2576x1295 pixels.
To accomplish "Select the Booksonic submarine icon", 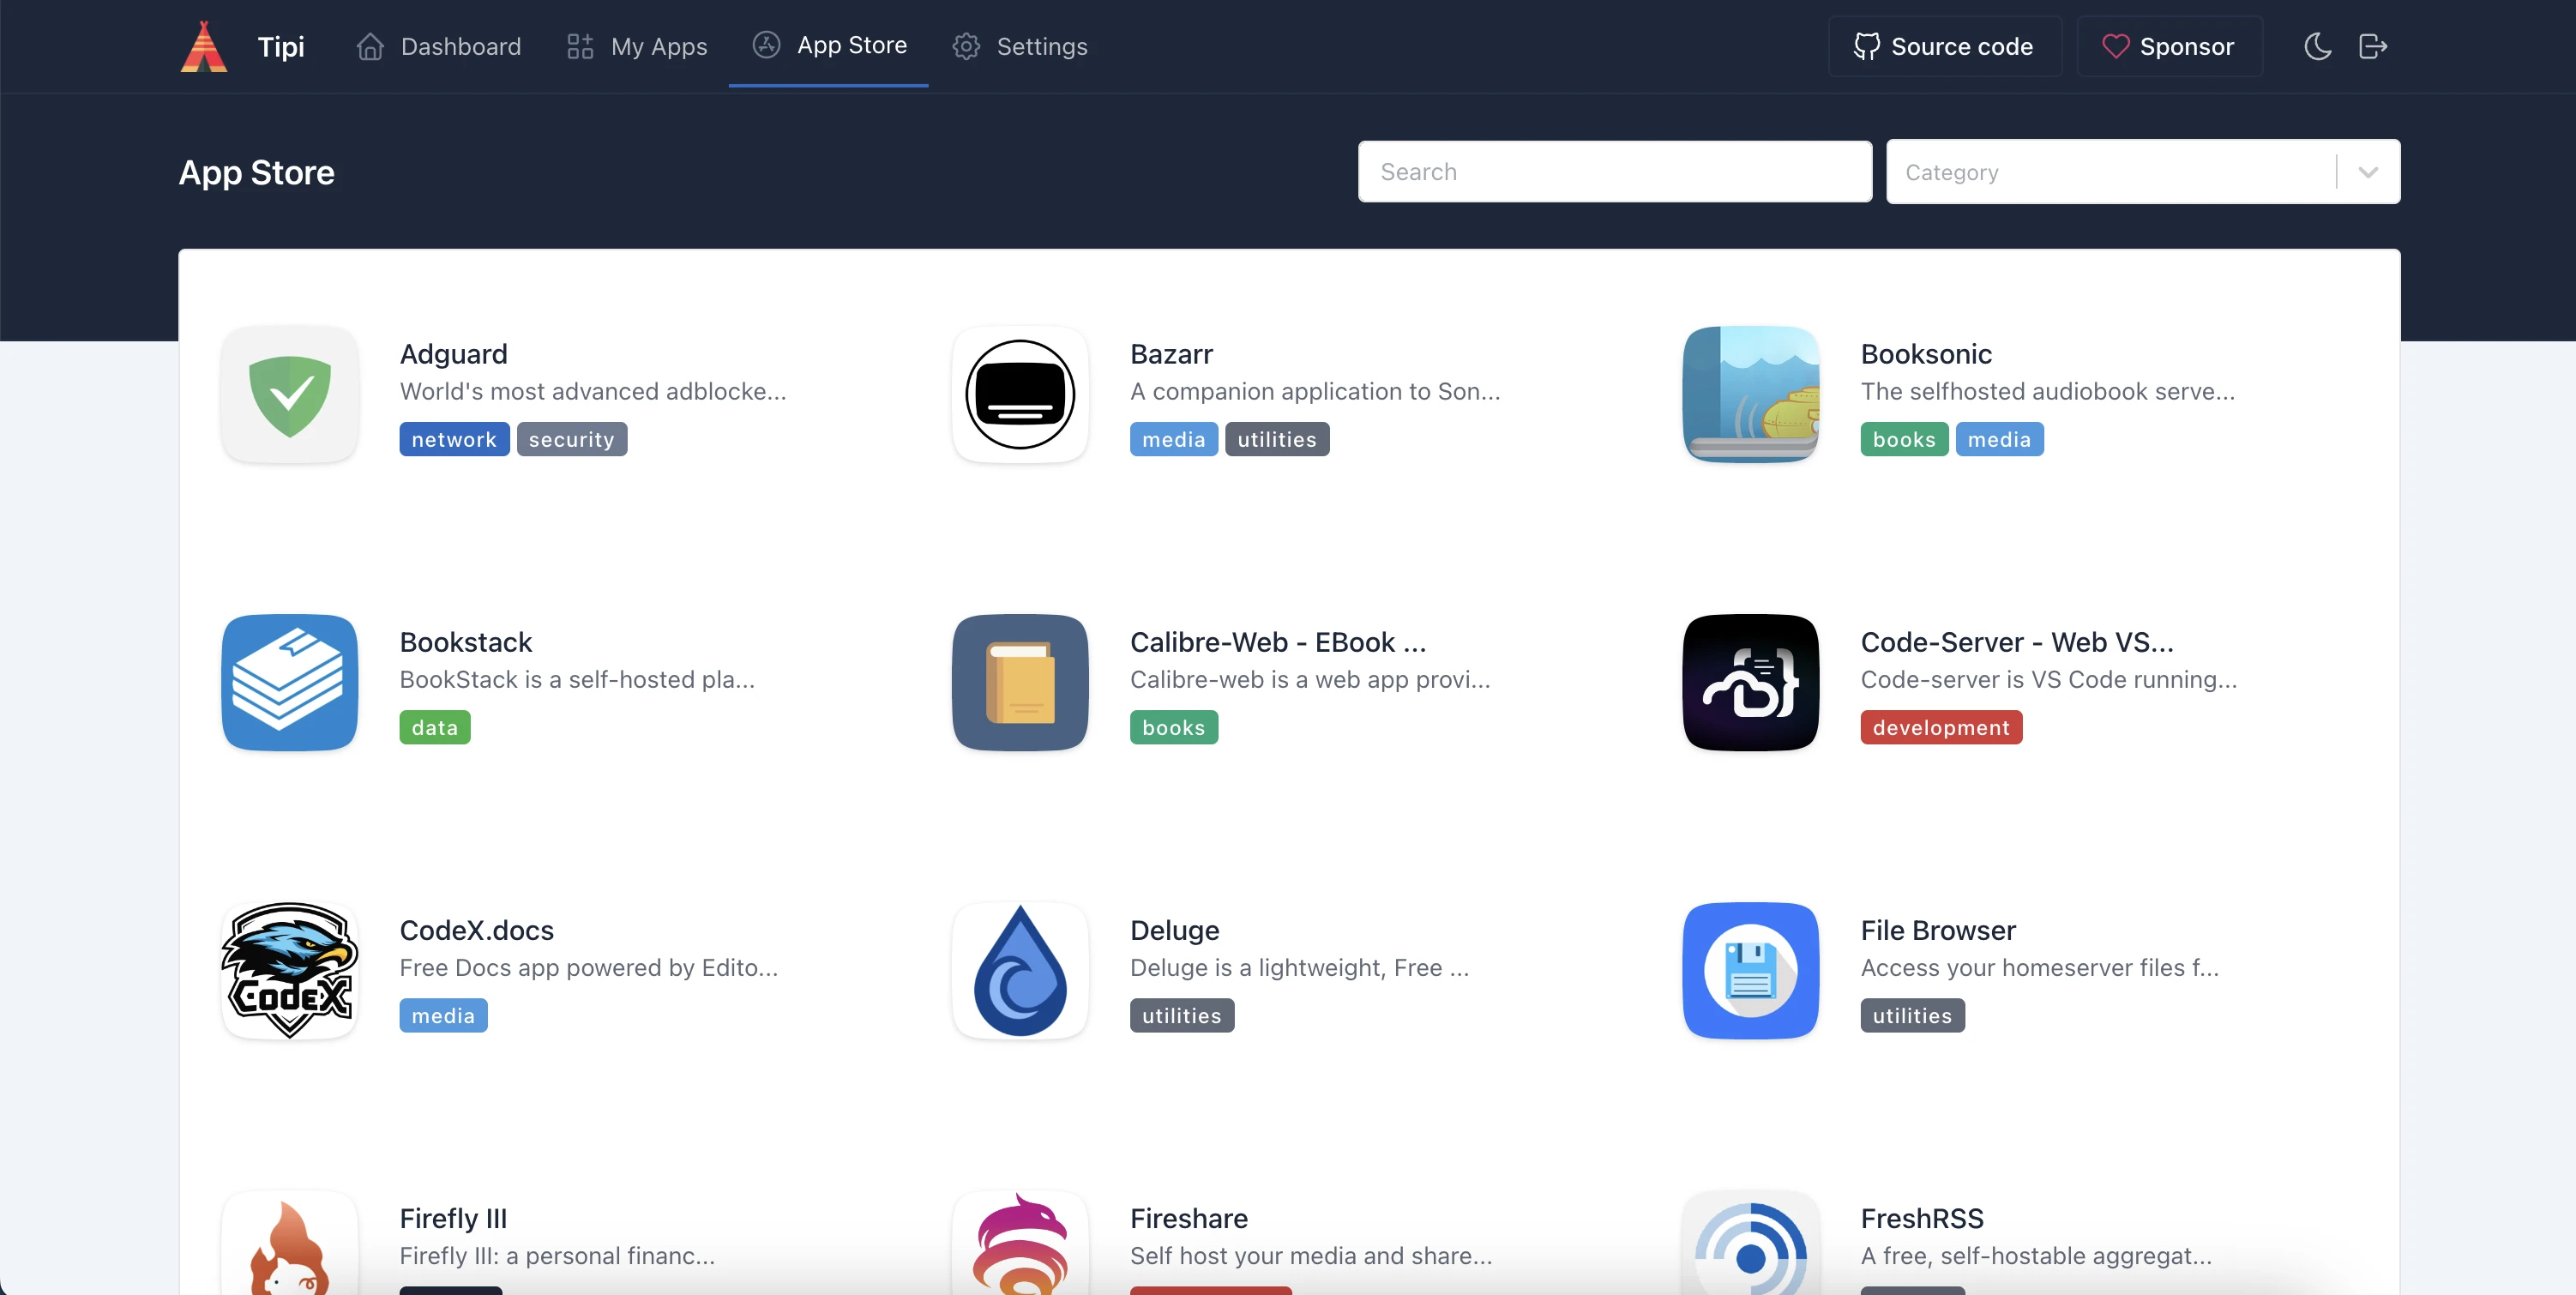I will pos(1750,395).
